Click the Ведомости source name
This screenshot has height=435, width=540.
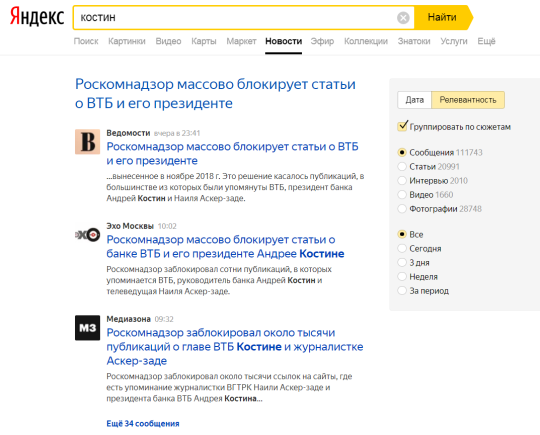point(128,133)
